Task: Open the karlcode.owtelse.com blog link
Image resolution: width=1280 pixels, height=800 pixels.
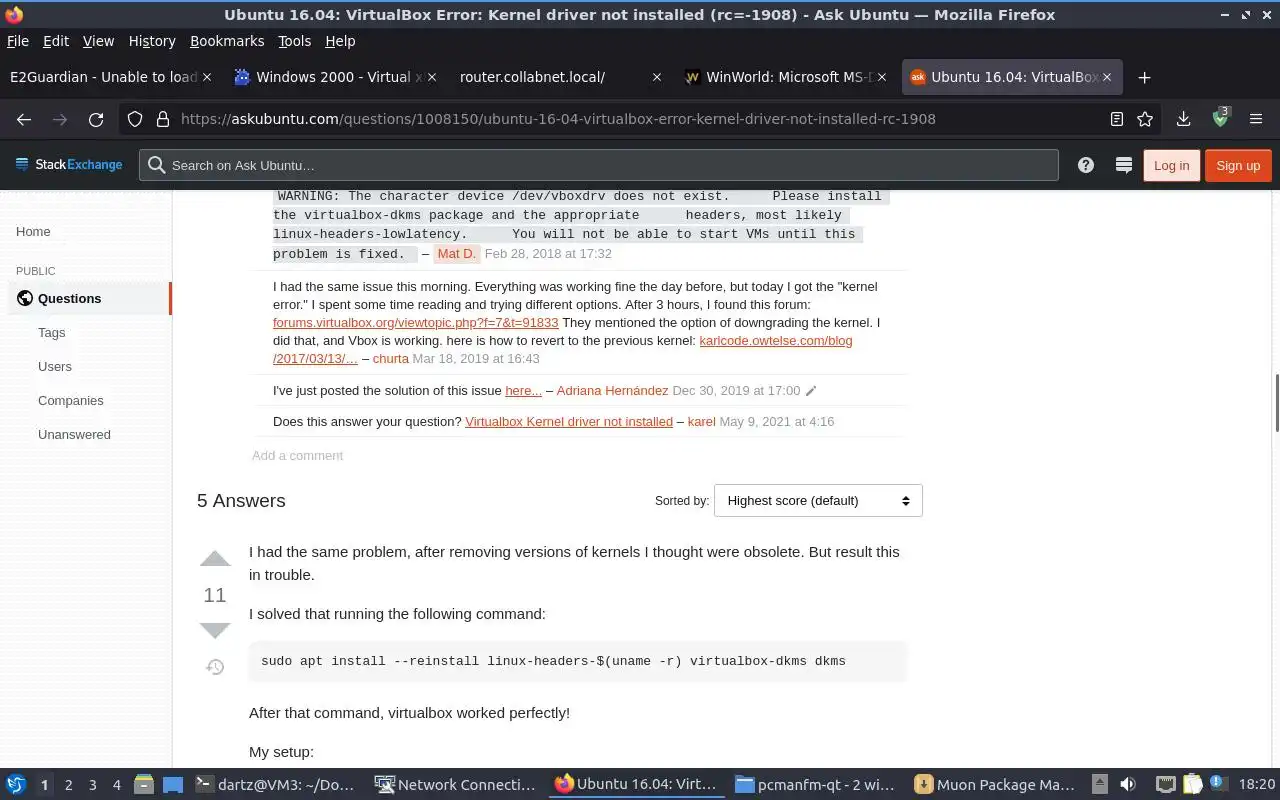Action: [x=776, y=341]
